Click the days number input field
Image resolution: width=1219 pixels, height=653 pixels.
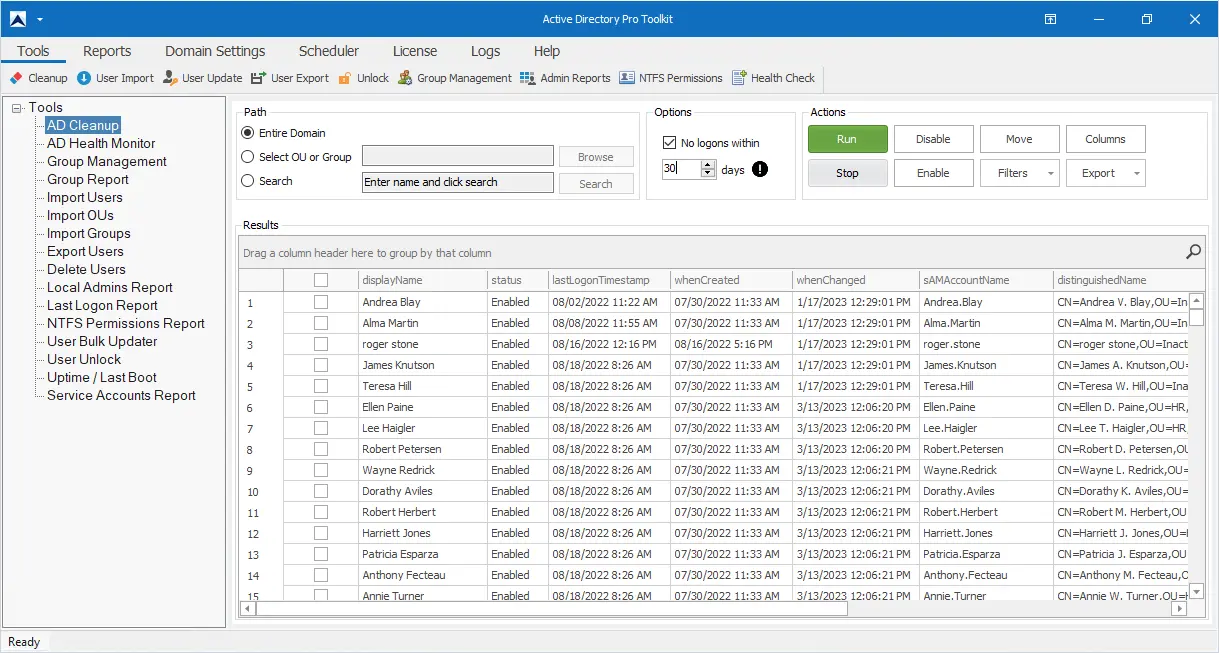(x=681, y=170)
